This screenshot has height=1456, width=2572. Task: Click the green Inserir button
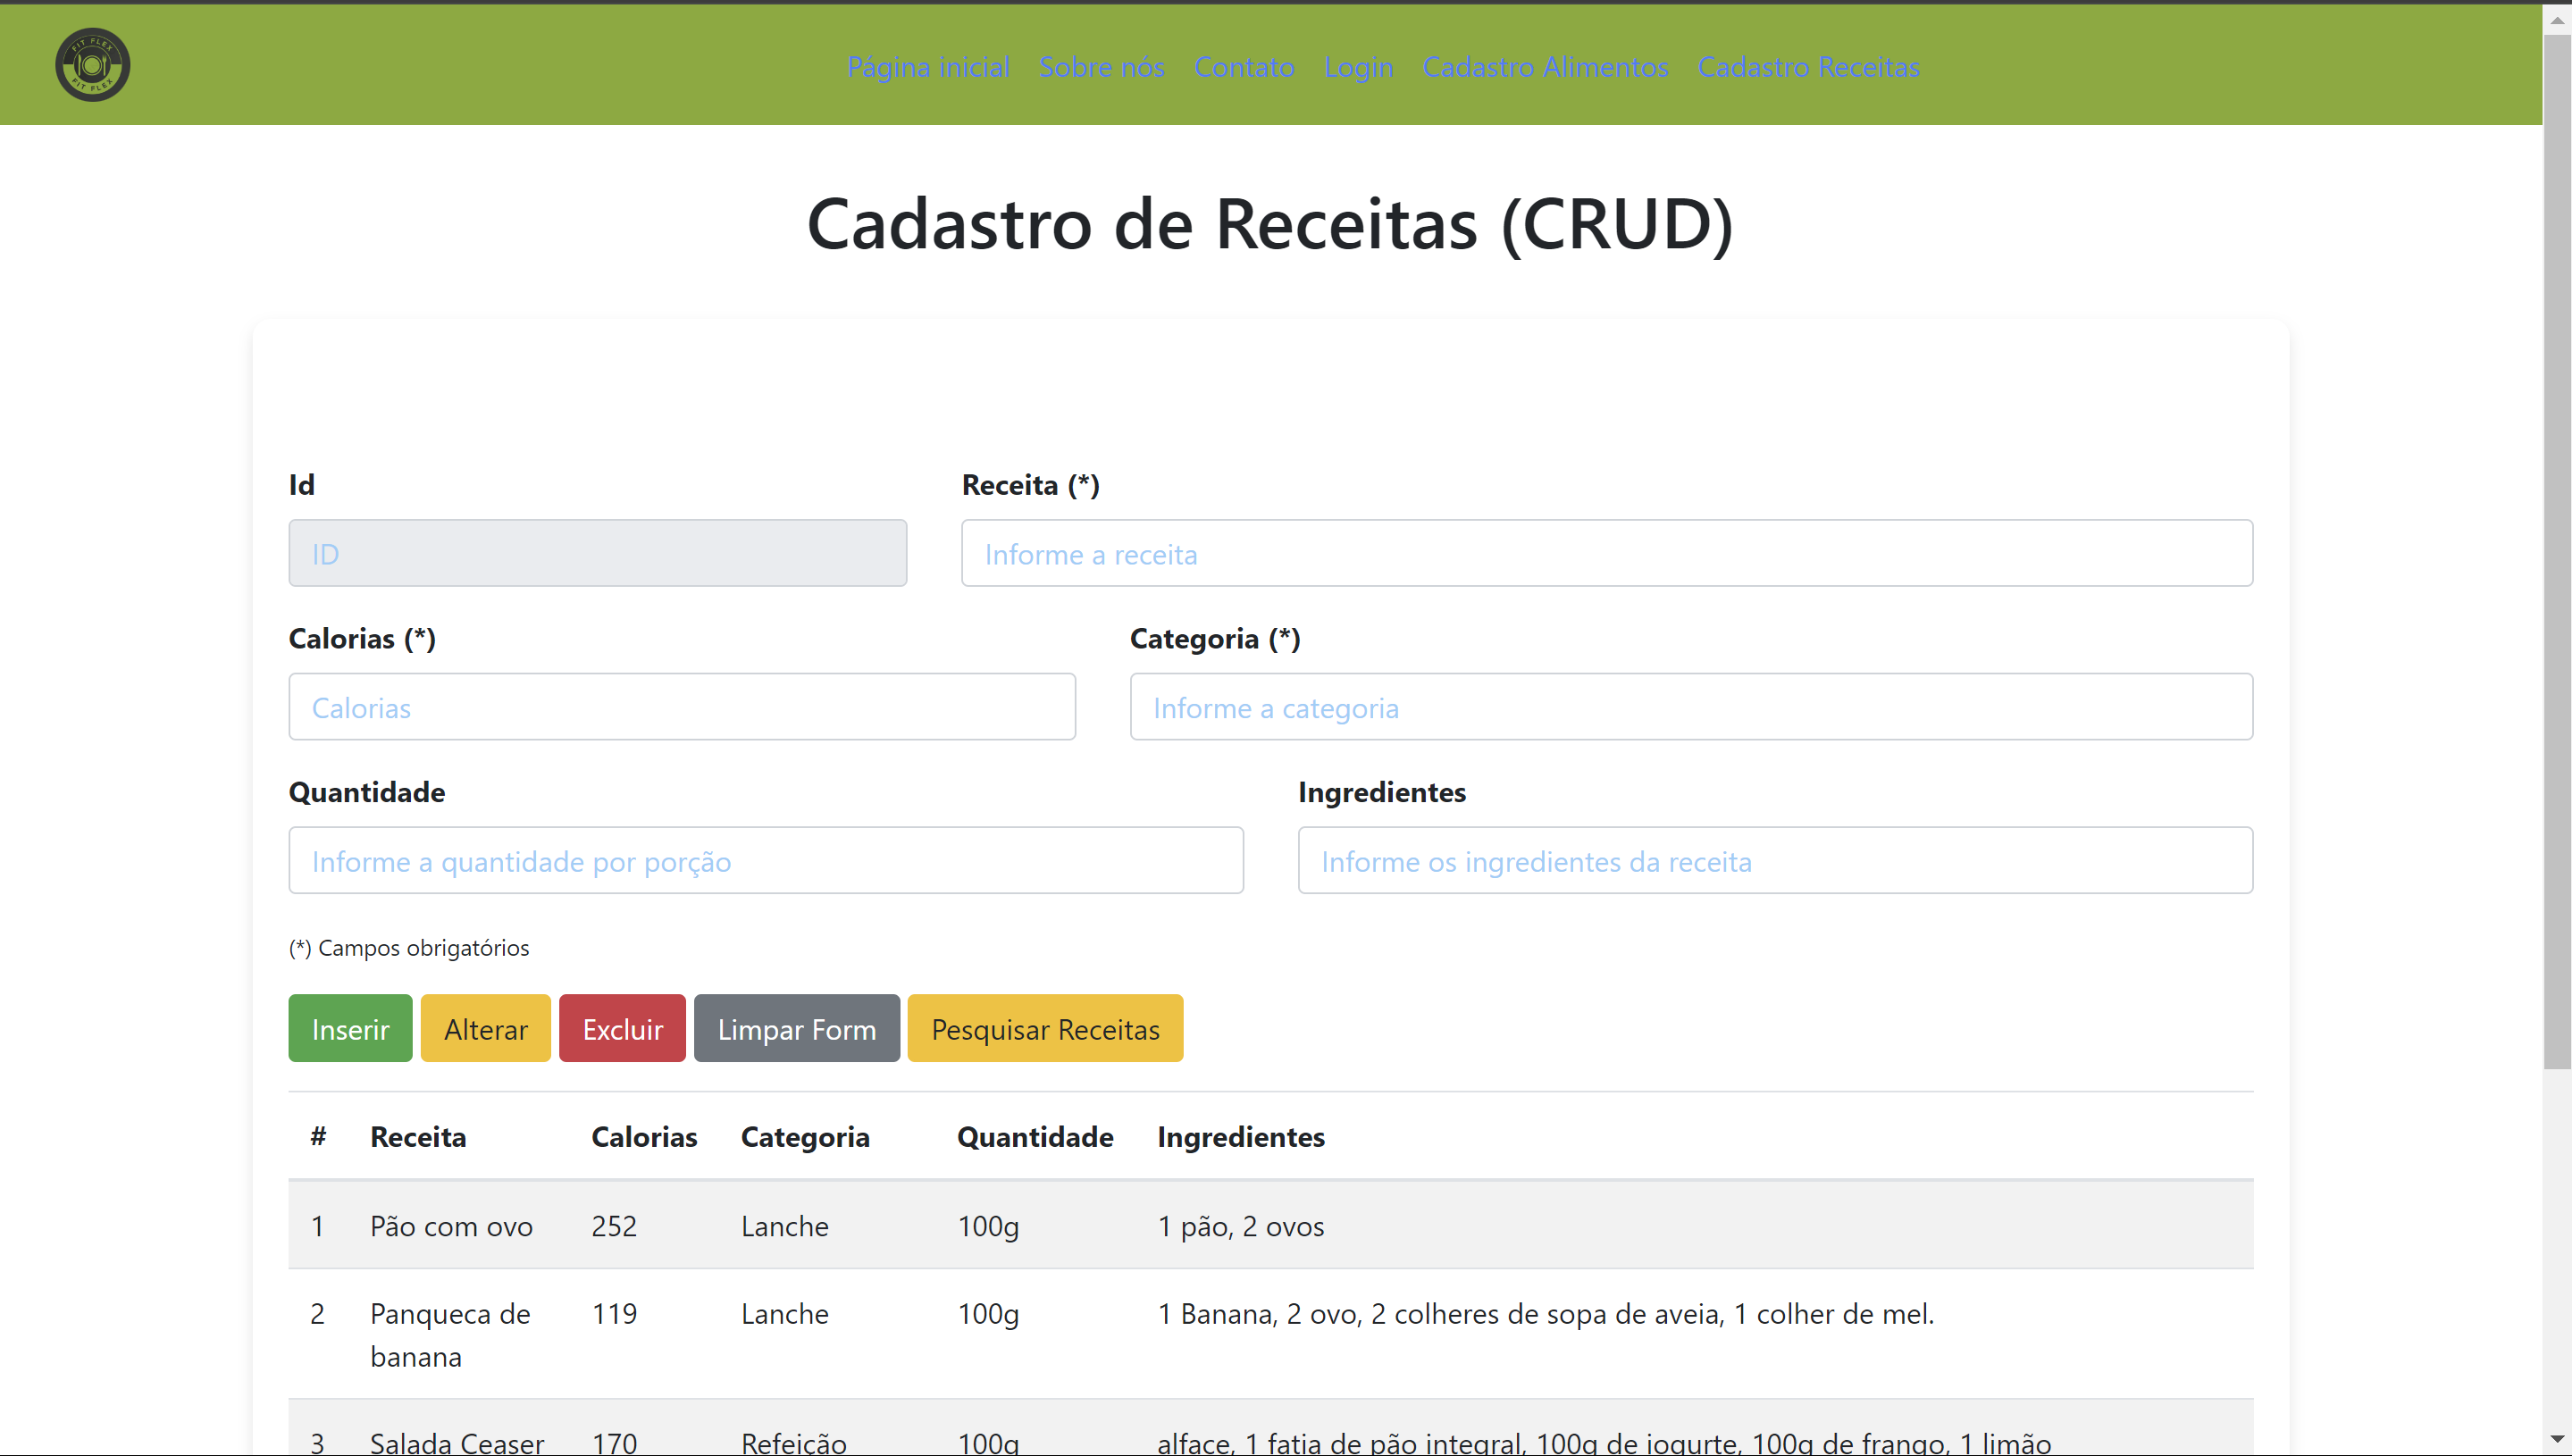click(x=349, y=1028)
